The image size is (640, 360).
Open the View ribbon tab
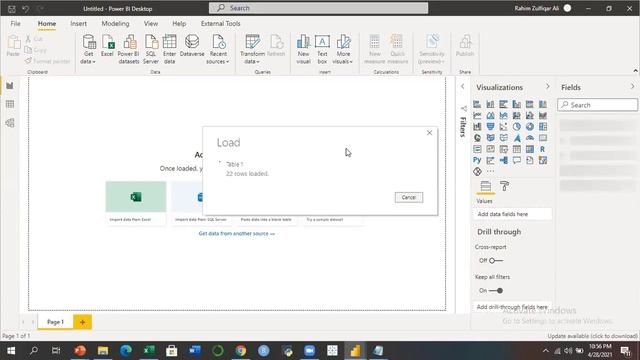click(x=151, y=24)
